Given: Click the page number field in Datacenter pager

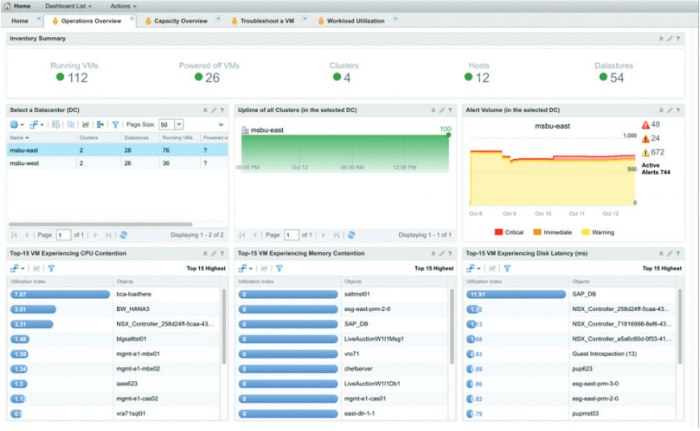Looking at the screenshot, I should click(x=63, y=235).
